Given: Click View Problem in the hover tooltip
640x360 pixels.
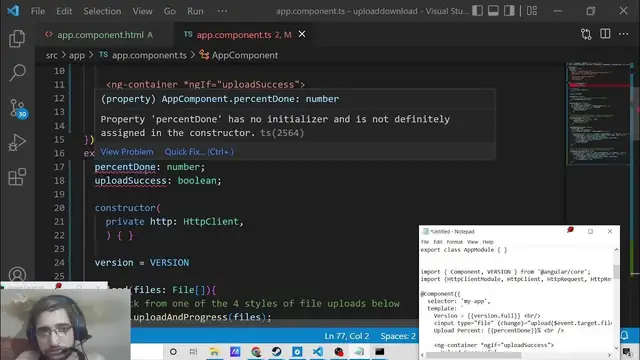Looking at the screenshot, I should [127, 151].
